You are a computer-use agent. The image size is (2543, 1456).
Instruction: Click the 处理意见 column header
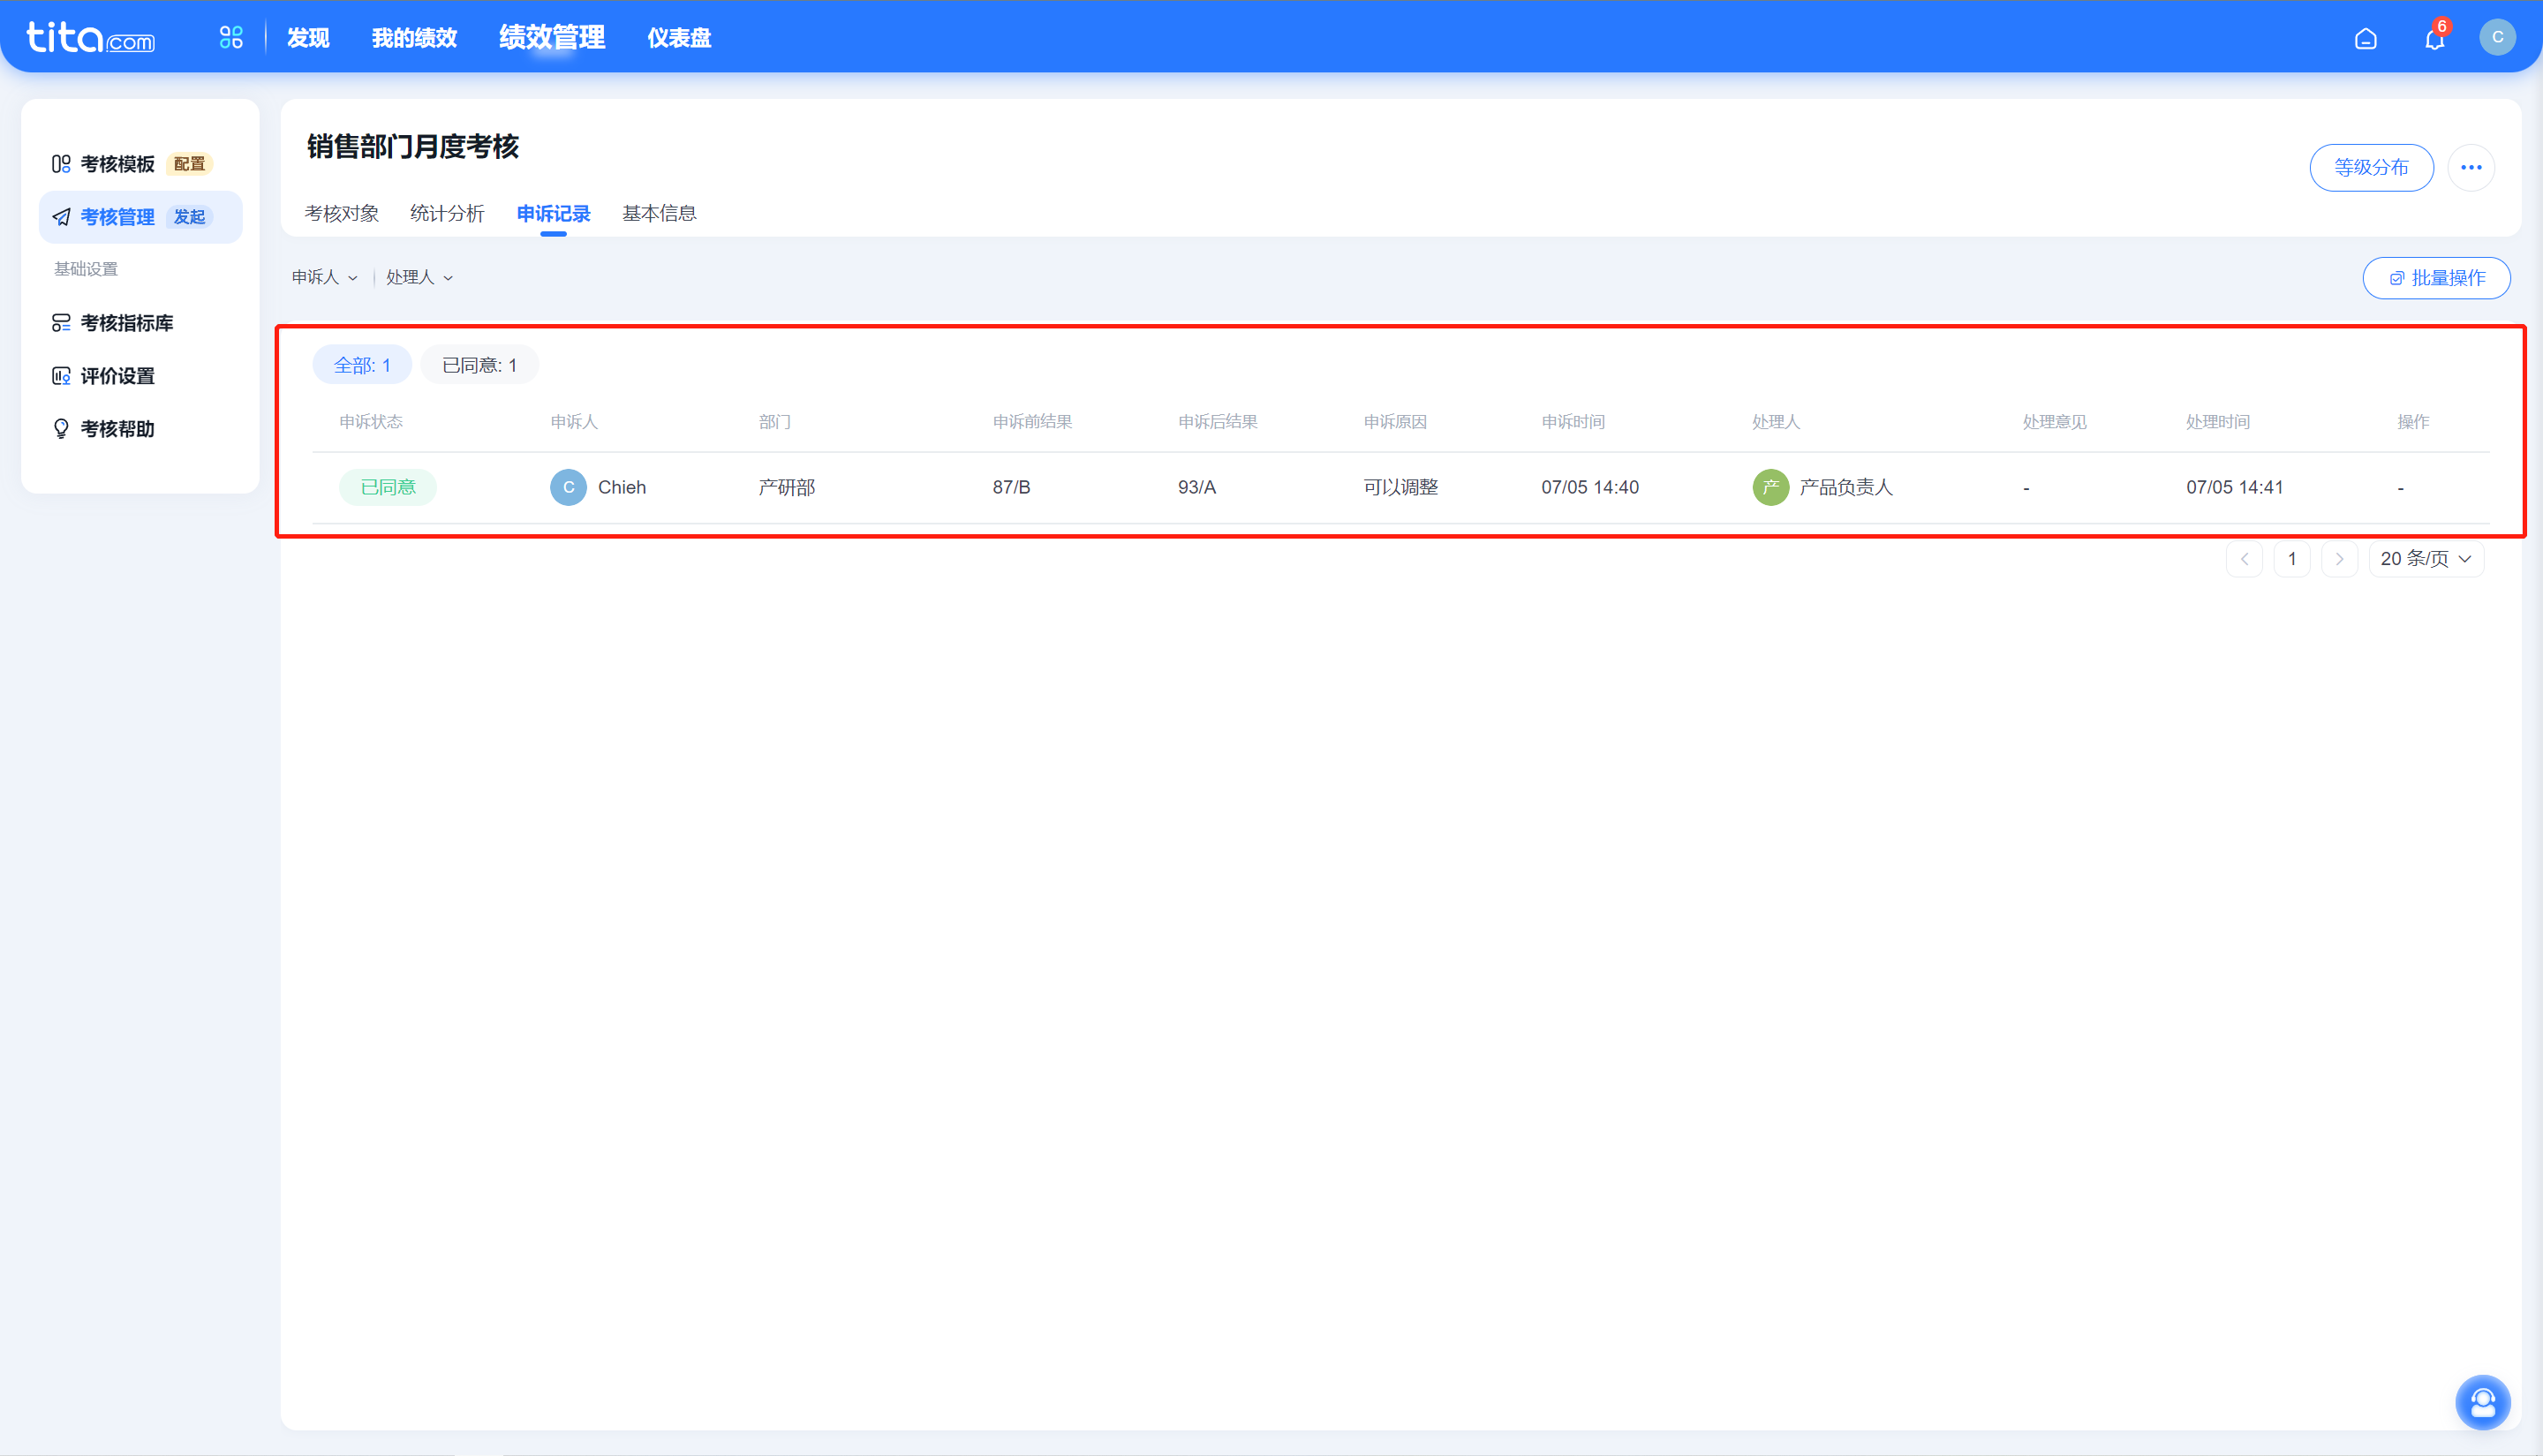[2054, 422]
